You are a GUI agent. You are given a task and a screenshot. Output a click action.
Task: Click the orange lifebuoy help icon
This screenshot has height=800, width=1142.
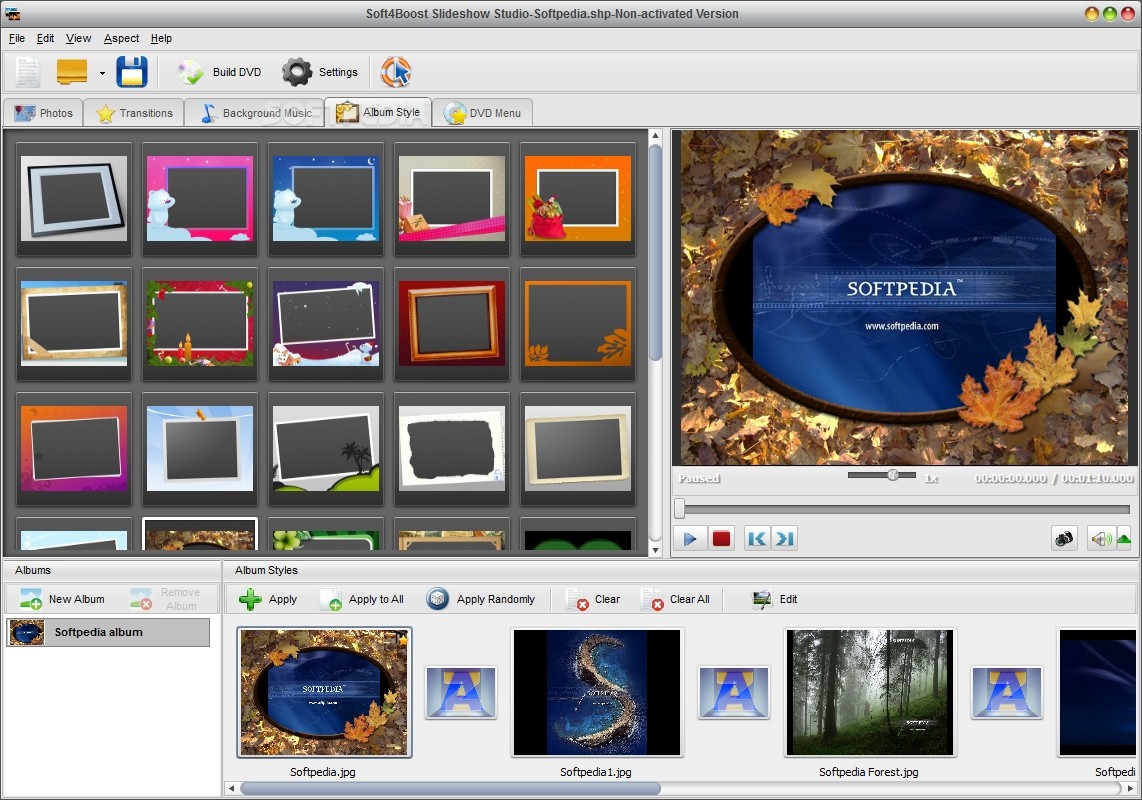coord(395,72)
